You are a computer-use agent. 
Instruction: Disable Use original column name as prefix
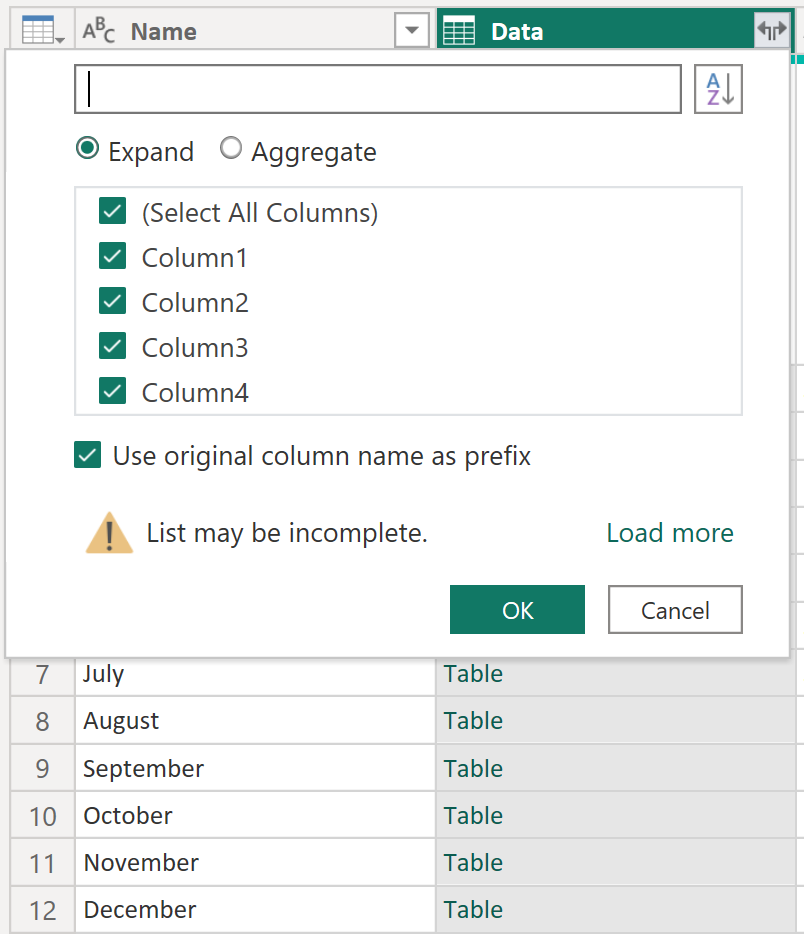pyautogui.click(x=88, y=456)
